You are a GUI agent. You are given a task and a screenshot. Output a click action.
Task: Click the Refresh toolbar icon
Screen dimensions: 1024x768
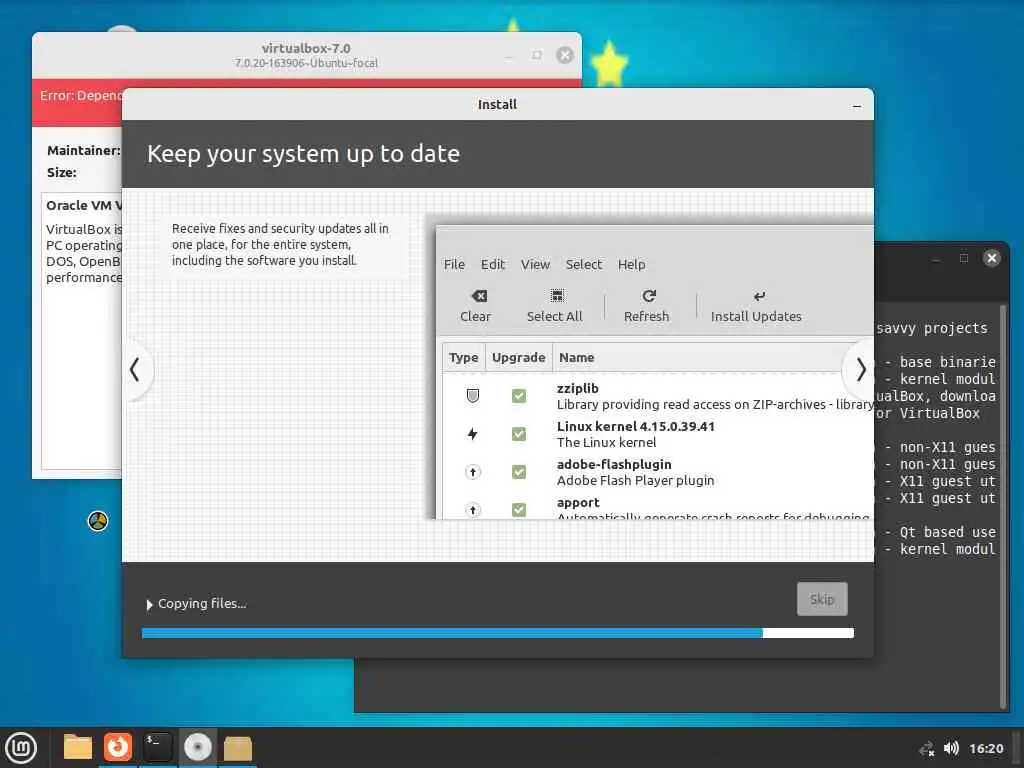tap(648, 296)
